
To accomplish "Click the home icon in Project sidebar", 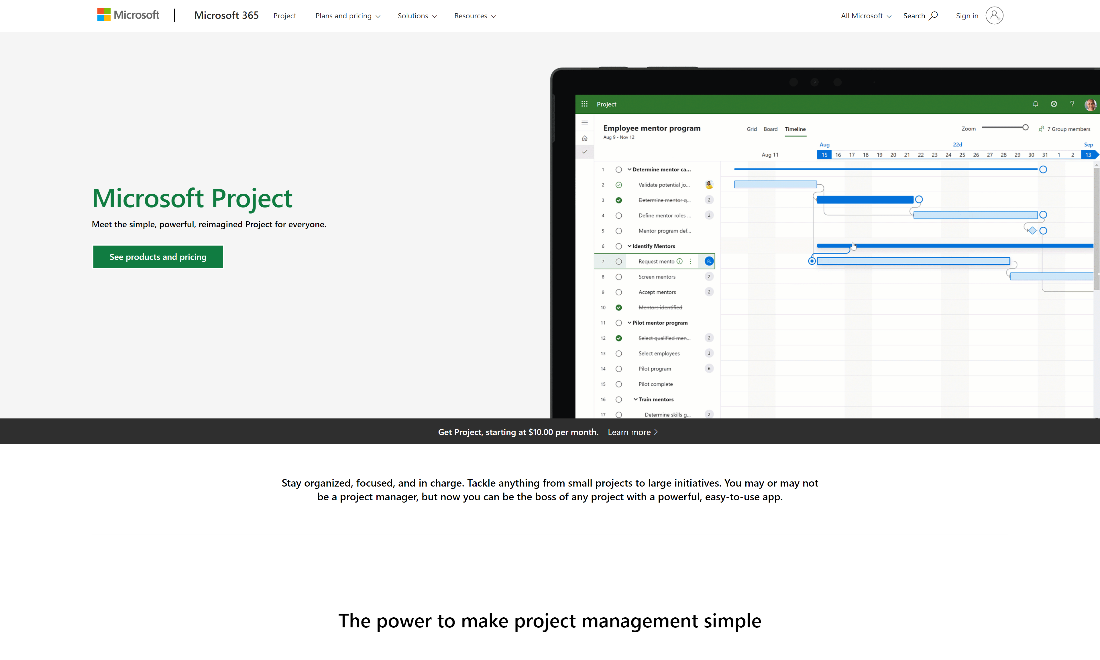I will click(x=585, y=137).
